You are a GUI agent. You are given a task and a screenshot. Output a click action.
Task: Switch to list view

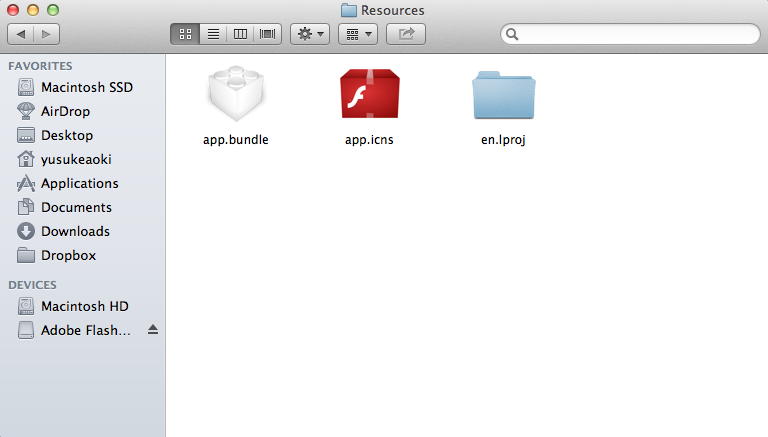(x=213, y=34)
